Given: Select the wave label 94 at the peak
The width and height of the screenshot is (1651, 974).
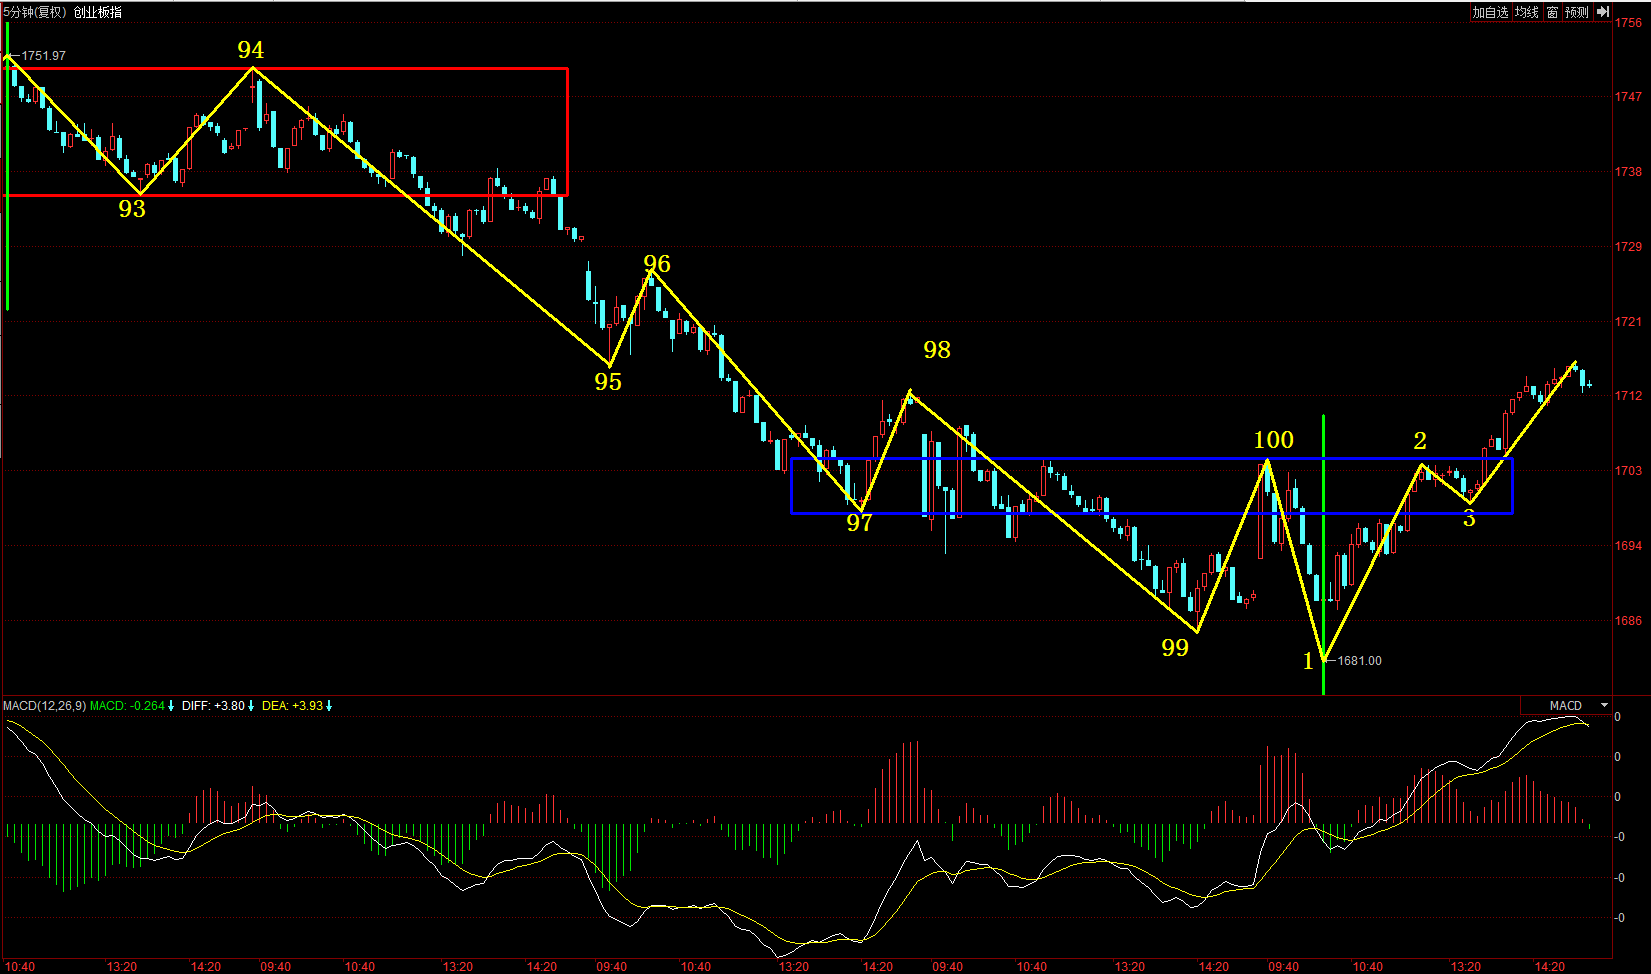Looking at the screenshot, I should coord(251,50).
